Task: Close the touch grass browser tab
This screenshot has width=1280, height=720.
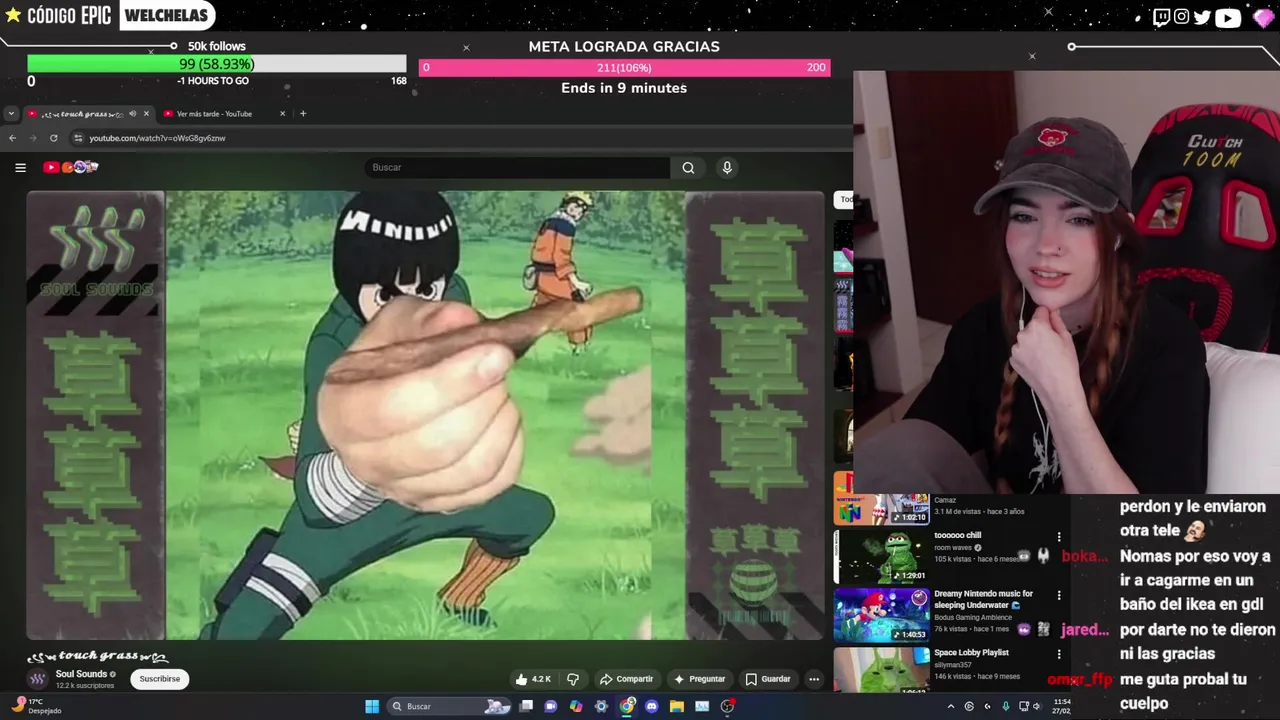Action: tap(146, 113)
